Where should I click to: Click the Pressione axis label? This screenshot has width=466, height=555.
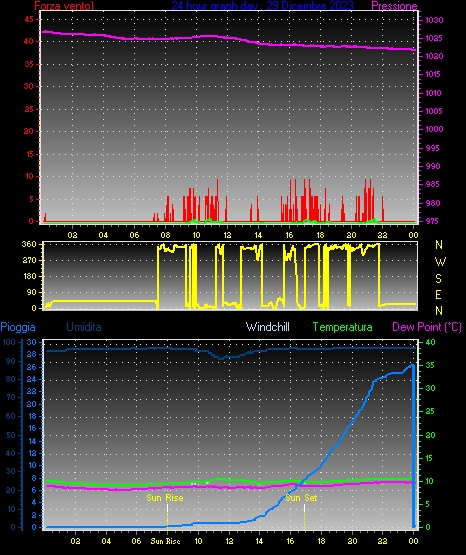394,6
